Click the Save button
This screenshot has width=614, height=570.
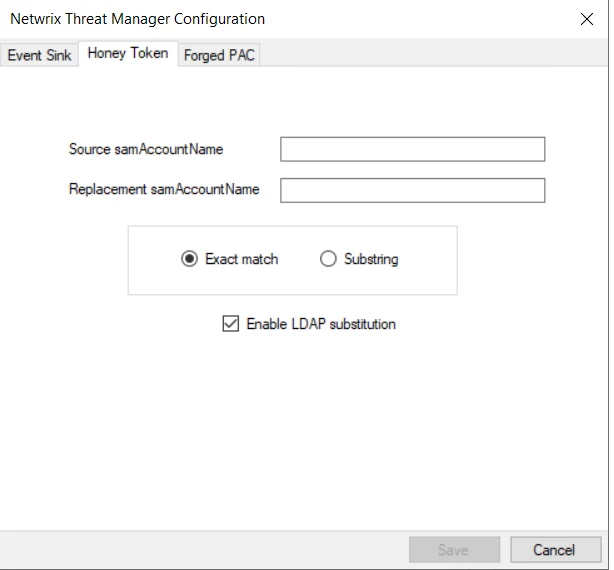454,550
